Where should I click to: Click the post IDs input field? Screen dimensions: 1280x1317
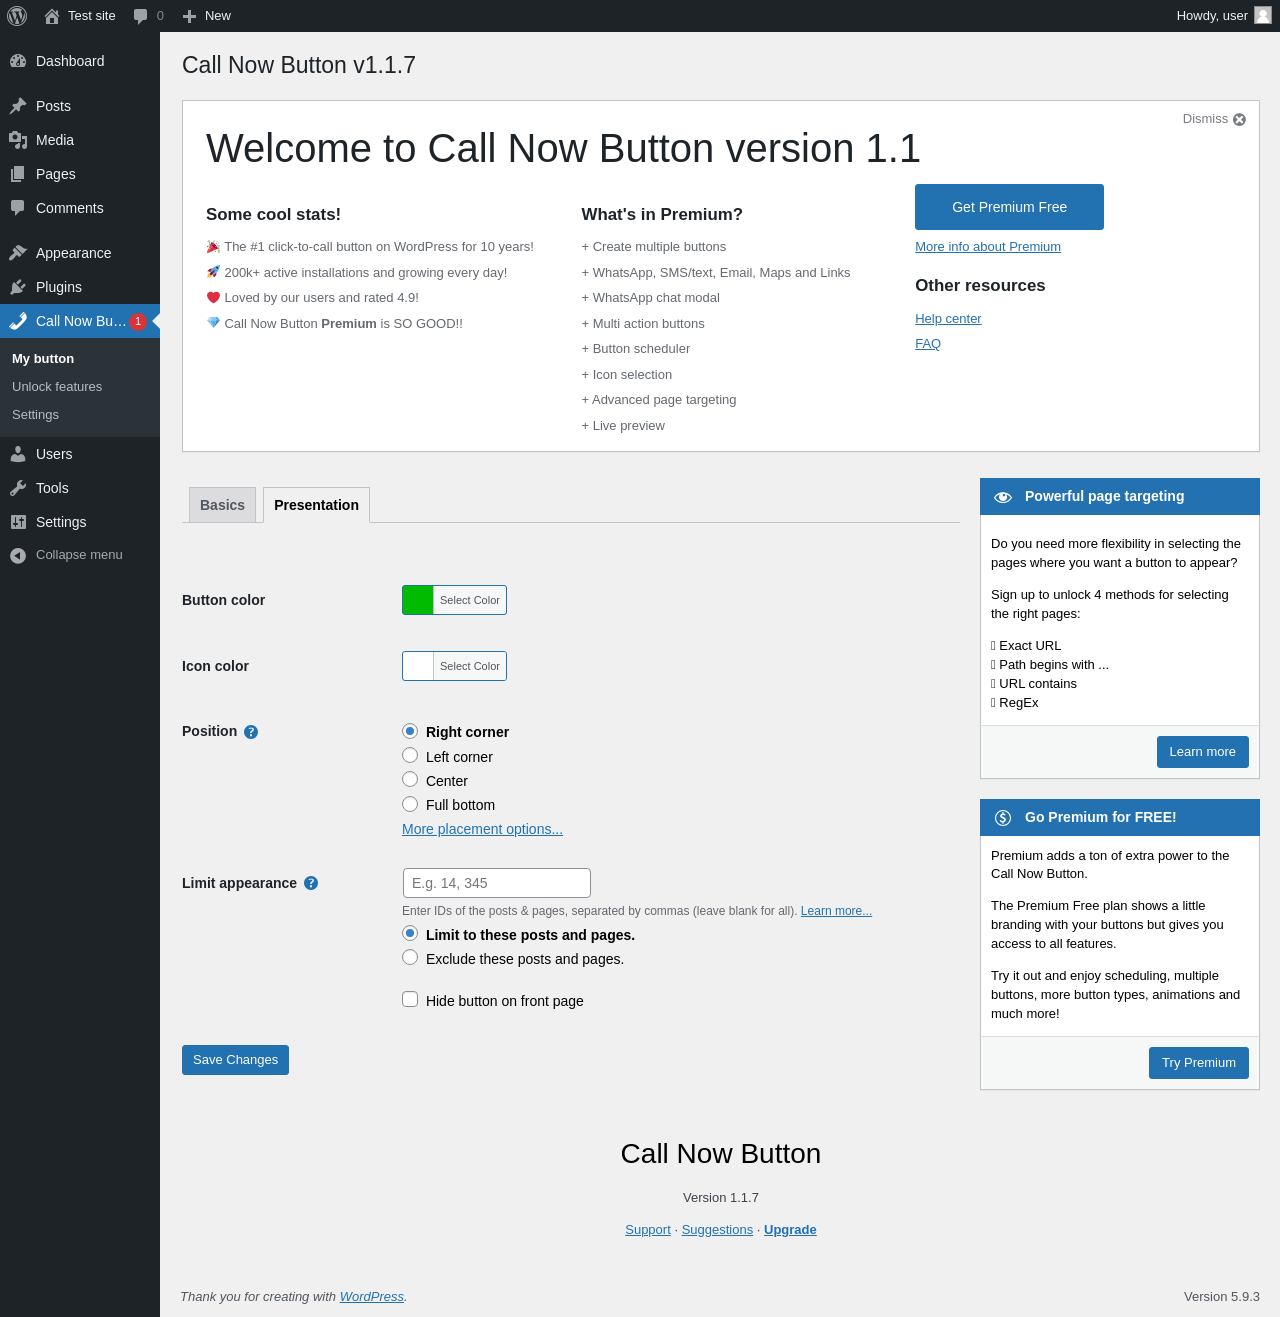click(x=497, y=883)
